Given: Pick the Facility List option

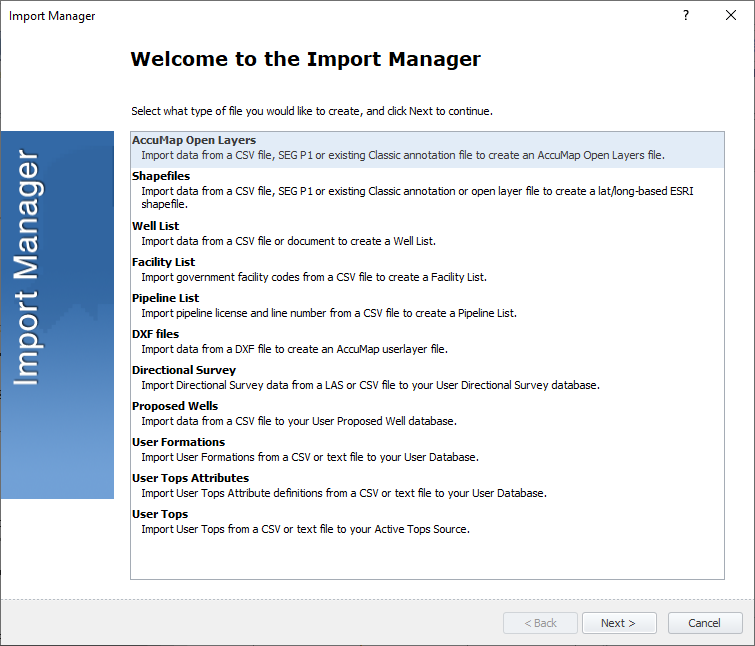Looking at the screenshot, I should point(163,262).
